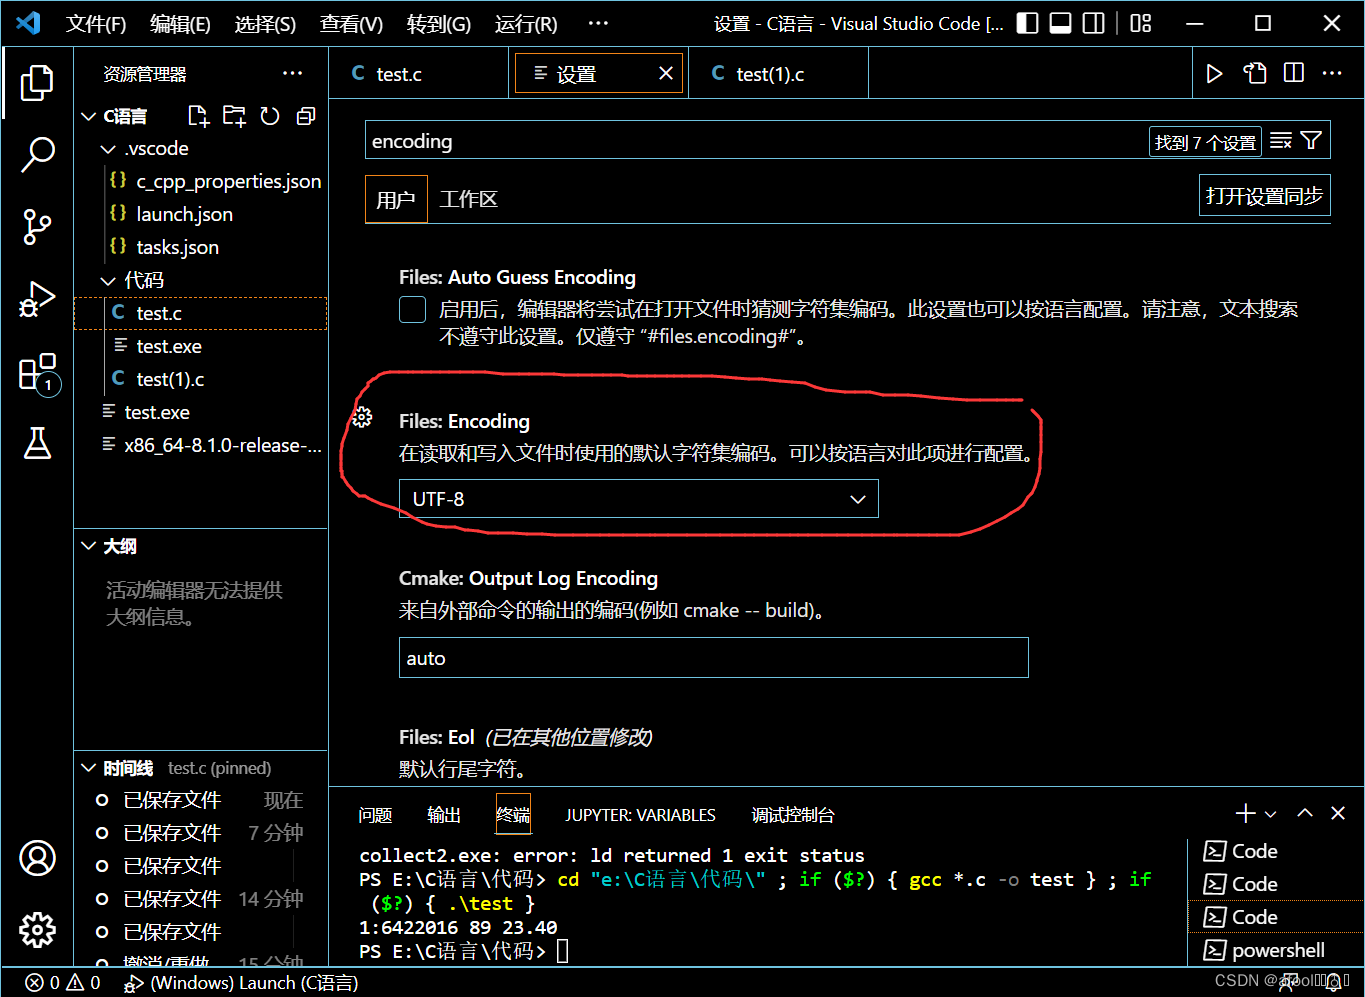The height and width of the screenshot is (997, 1365).
Task: Switch to JUPYTER: VARIABLES panel tab
Action: [640, 815]
